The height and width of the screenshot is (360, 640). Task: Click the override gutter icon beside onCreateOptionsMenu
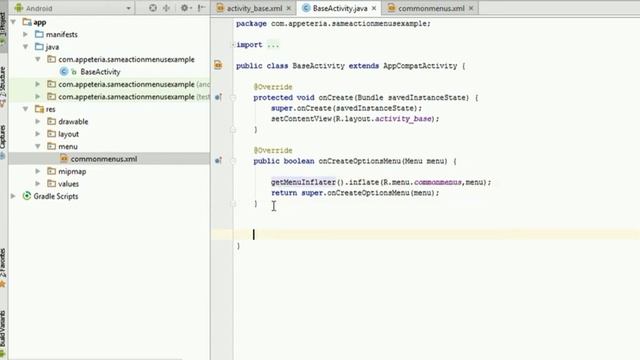click(x=218, y=161)
